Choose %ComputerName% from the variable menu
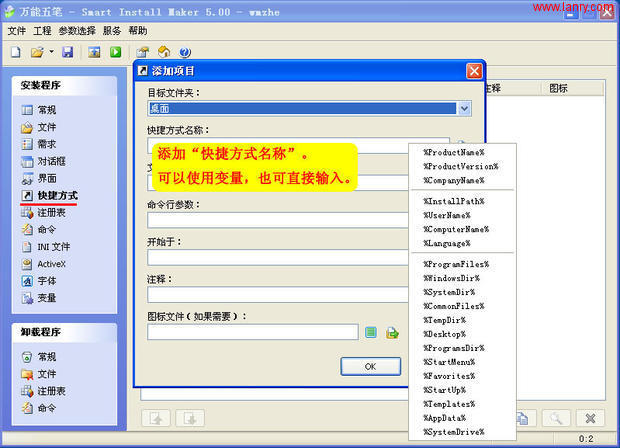Screen dimensions: 620x448 [x=456, y=229]
